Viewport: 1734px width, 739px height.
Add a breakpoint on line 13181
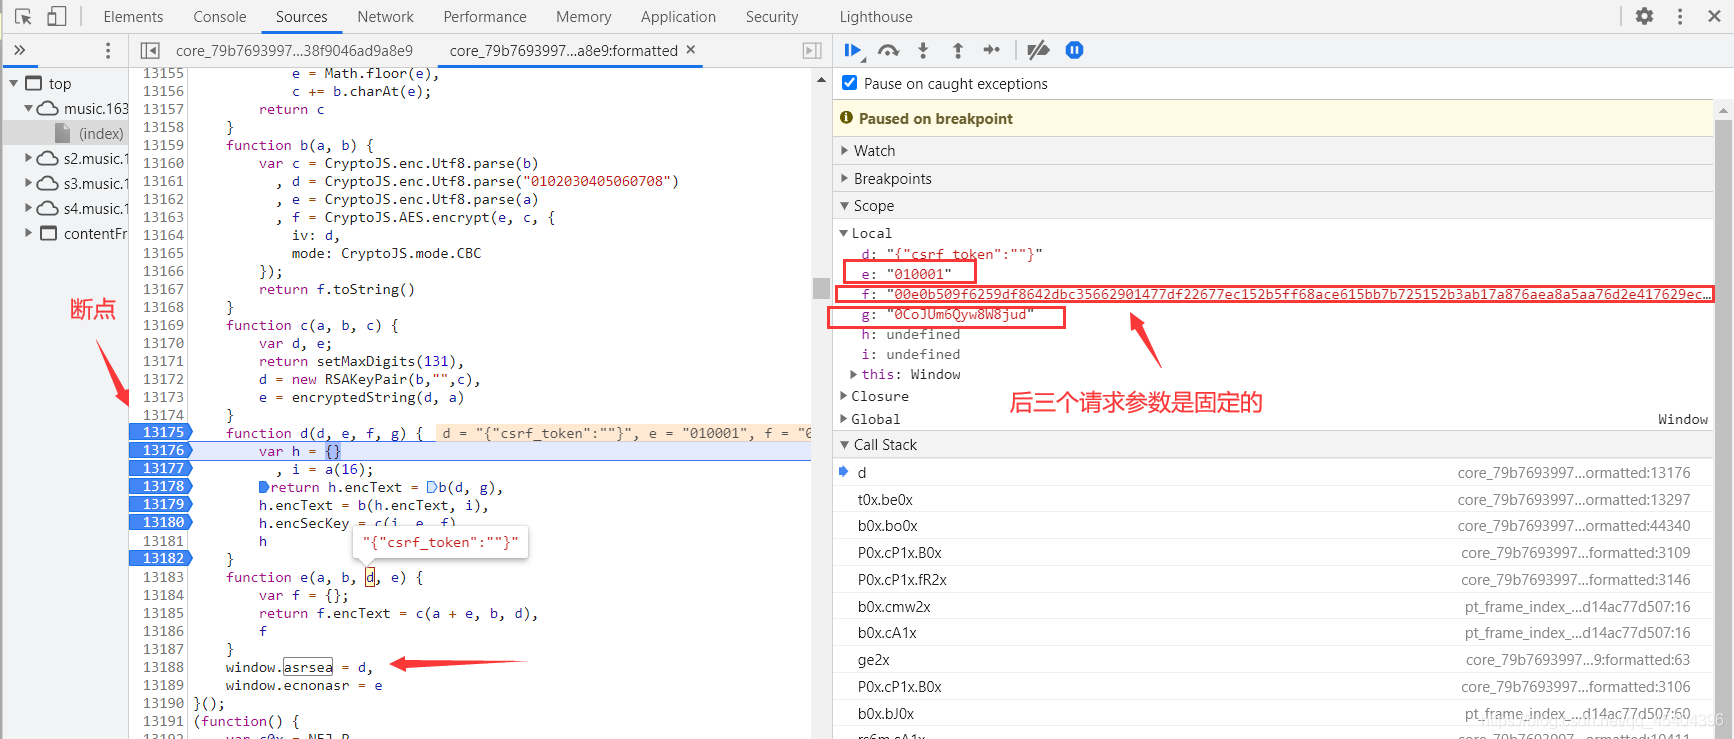pyautogui.click(x=162, y=541)
